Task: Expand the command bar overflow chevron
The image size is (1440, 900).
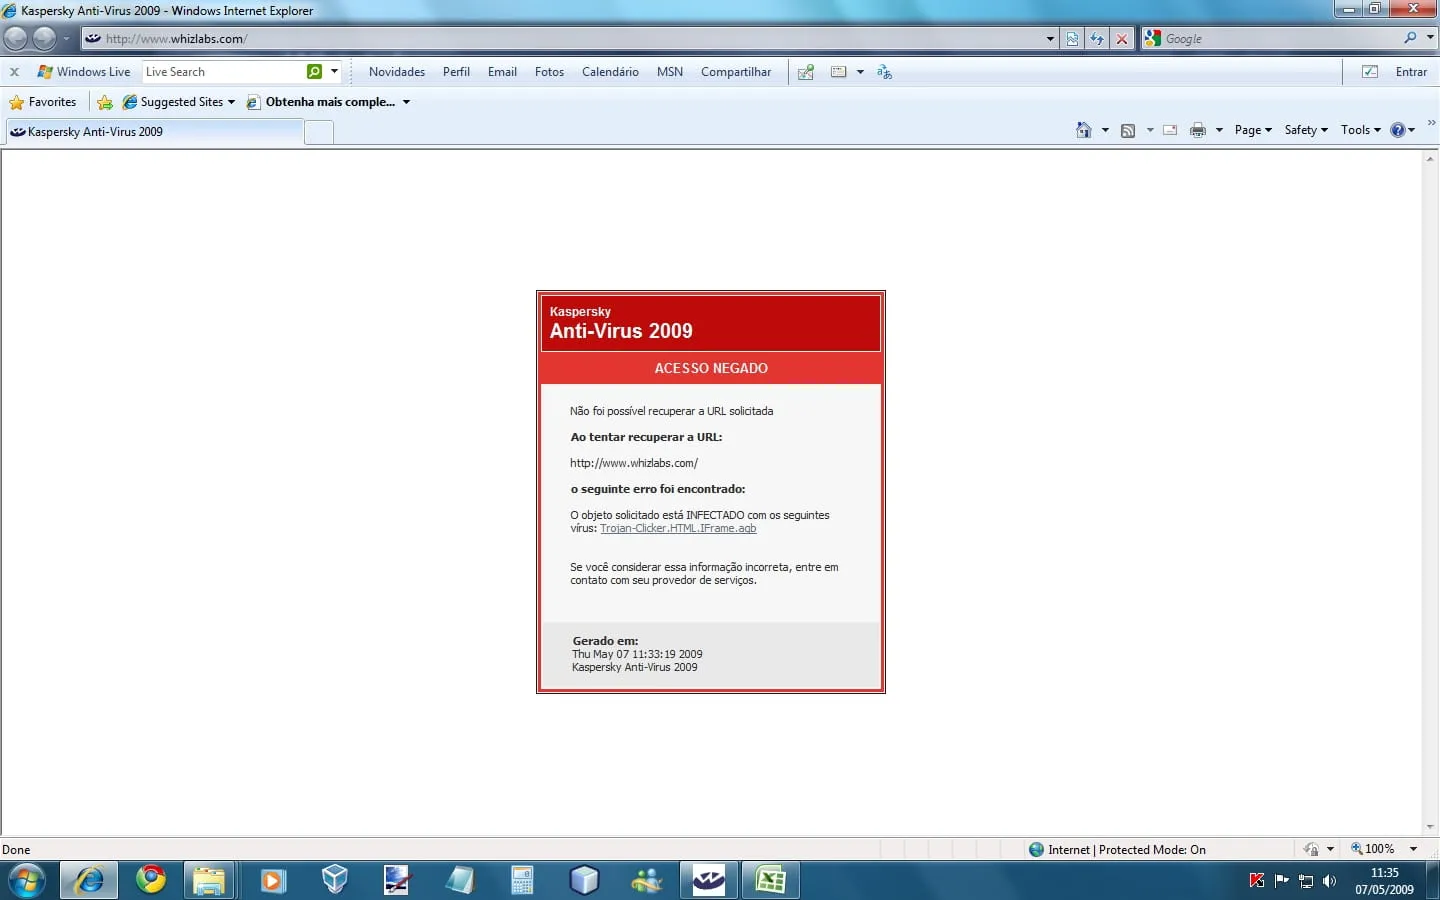Action: tap(1431, 123)
